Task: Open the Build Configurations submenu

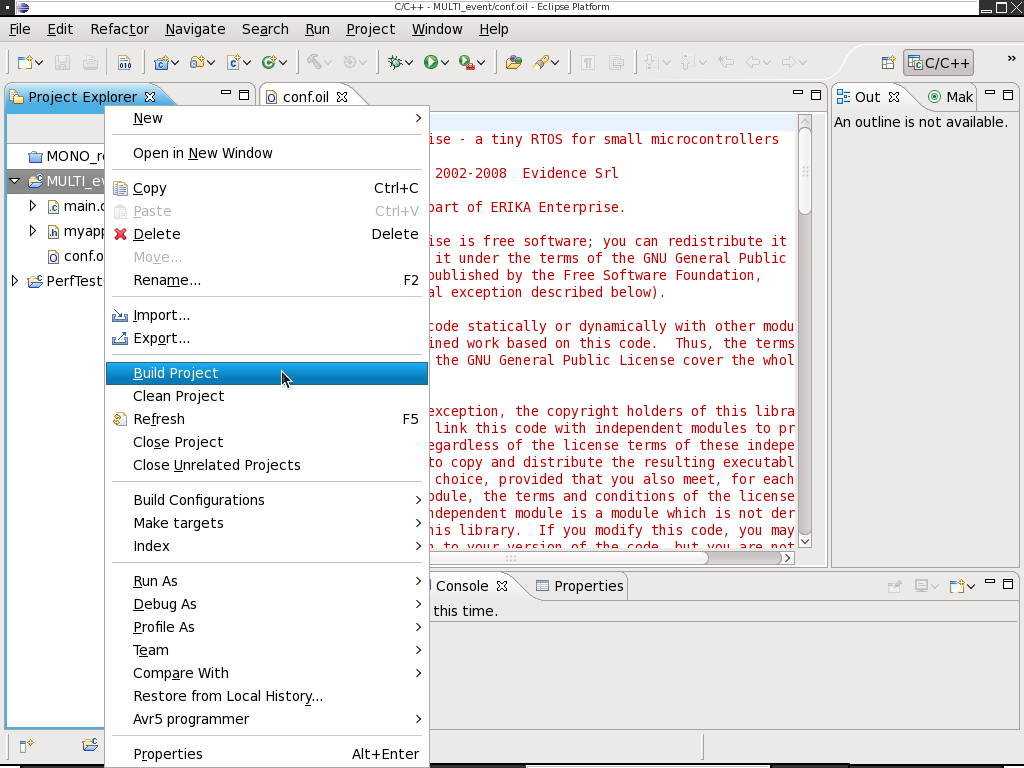Action: 266,500
